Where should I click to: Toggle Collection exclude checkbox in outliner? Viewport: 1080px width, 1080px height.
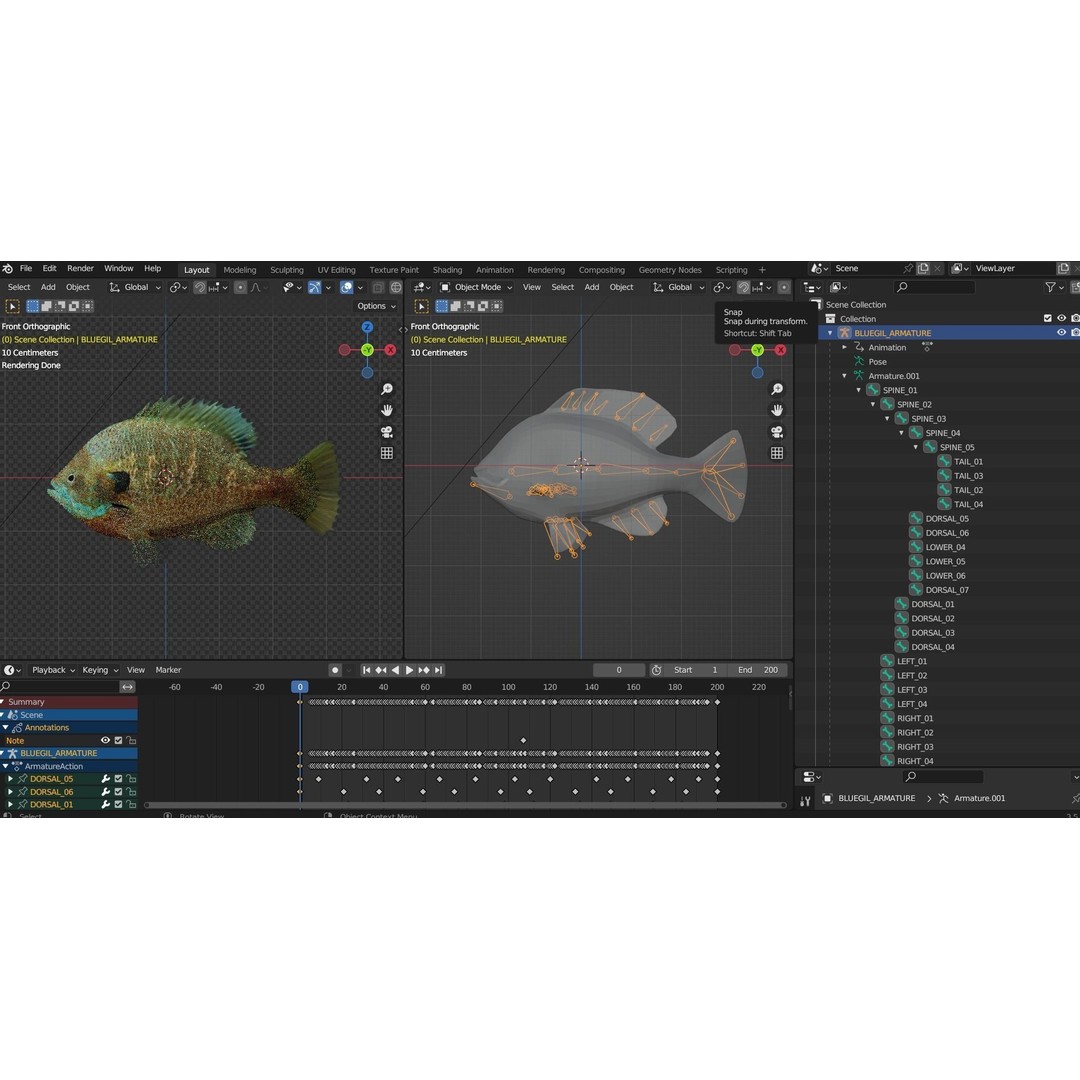tap(1048, 318)
